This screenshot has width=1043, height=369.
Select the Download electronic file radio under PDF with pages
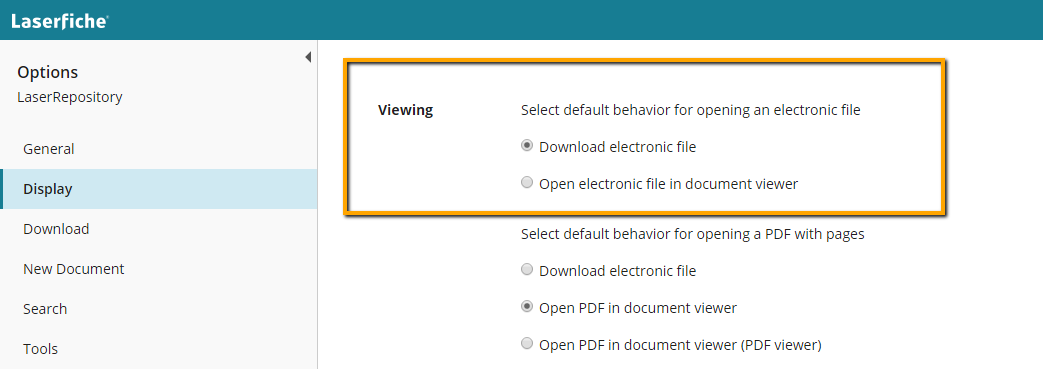pyautogui.click(x=527, y=269)
